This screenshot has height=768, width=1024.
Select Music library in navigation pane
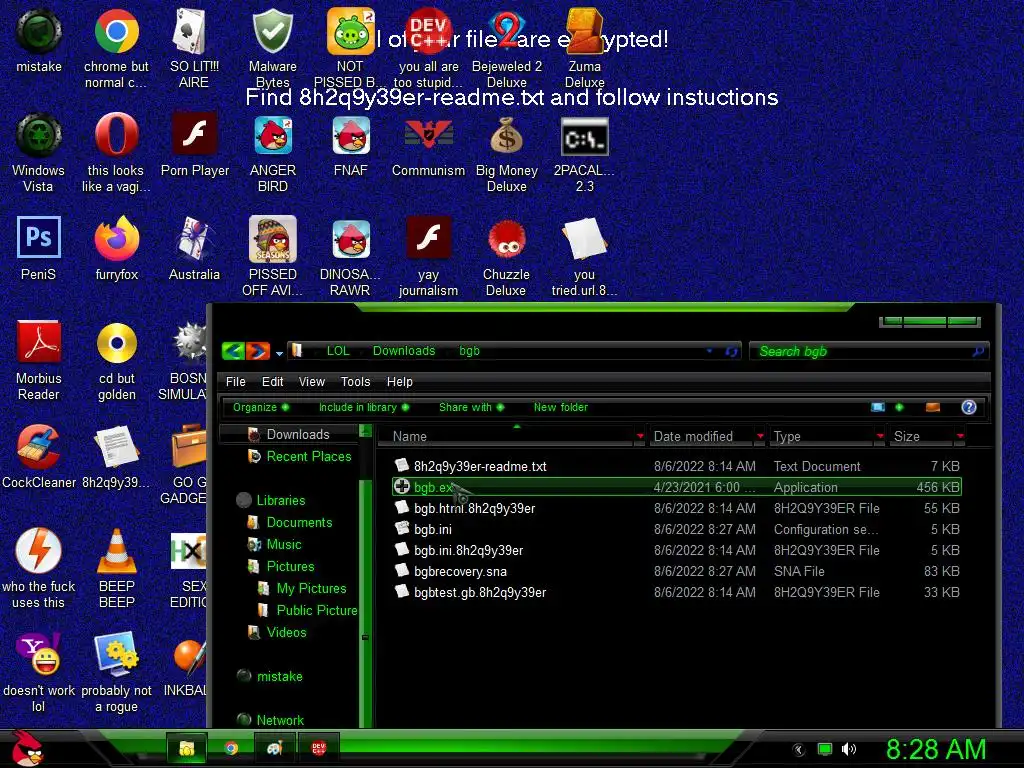[x=283, y=545]
